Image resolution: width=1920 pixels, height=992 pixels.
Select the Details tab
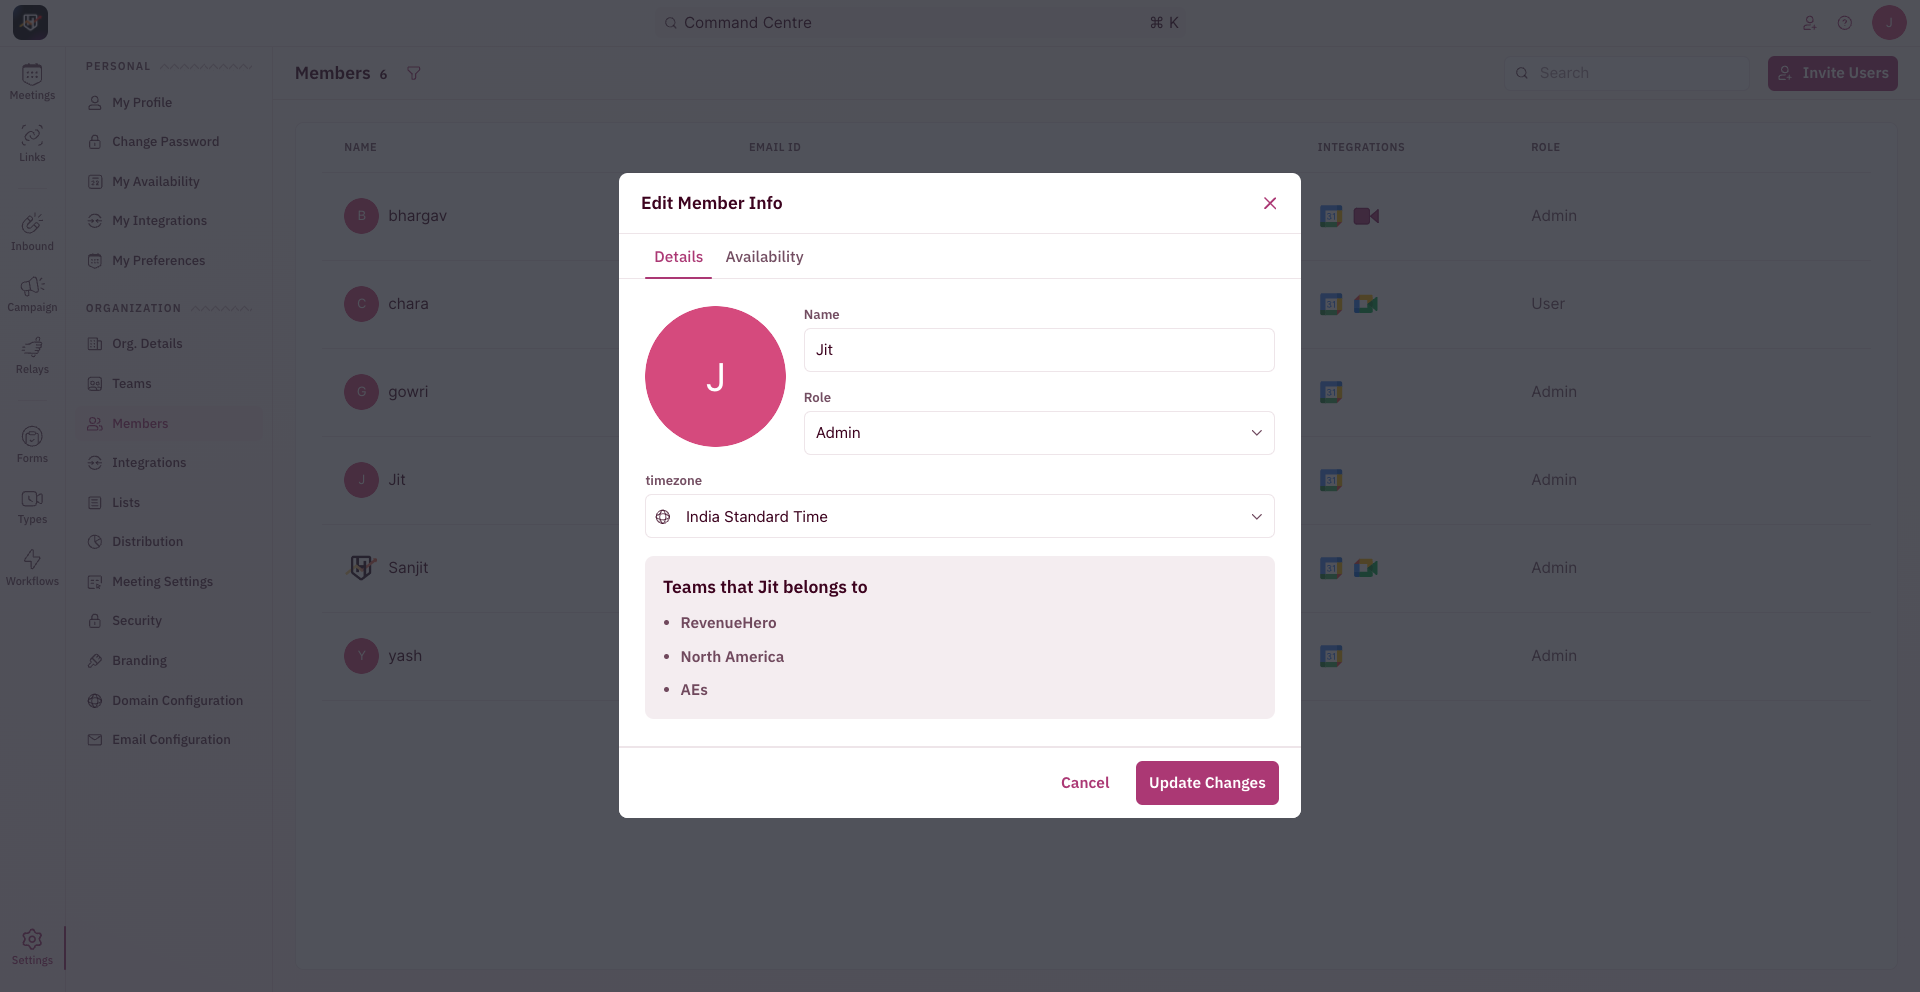(x=678, y=257)
